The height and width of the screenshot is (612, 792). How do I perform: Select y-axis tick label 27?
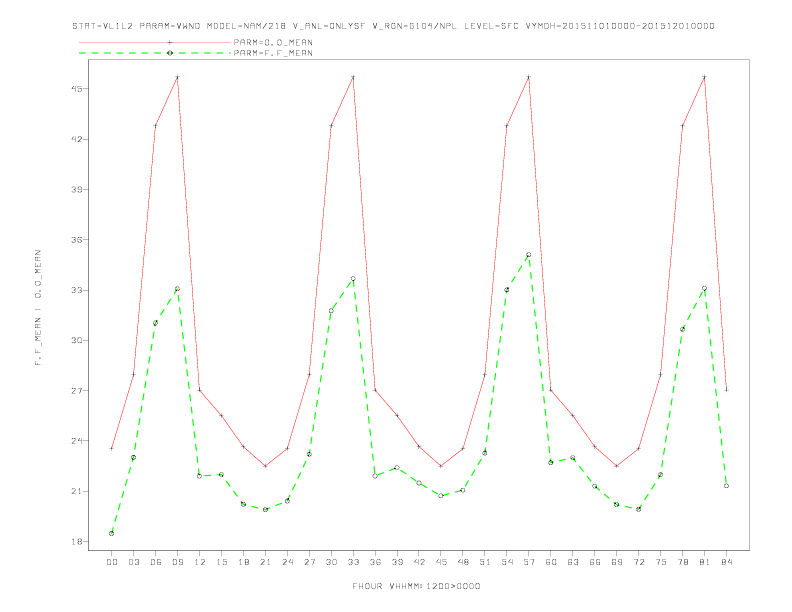(x=77, y=391)
